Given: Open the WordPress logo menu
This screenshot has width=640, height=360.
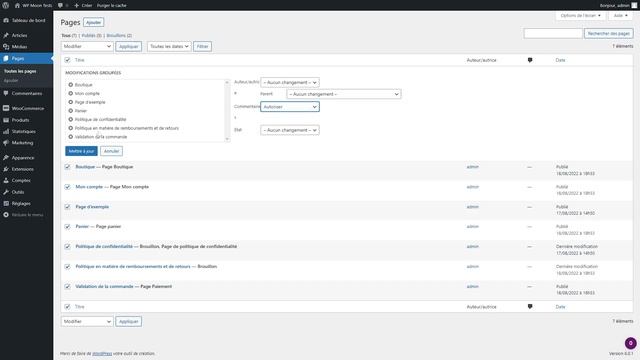Looking at the screenshot, I should tap(6, 5).
